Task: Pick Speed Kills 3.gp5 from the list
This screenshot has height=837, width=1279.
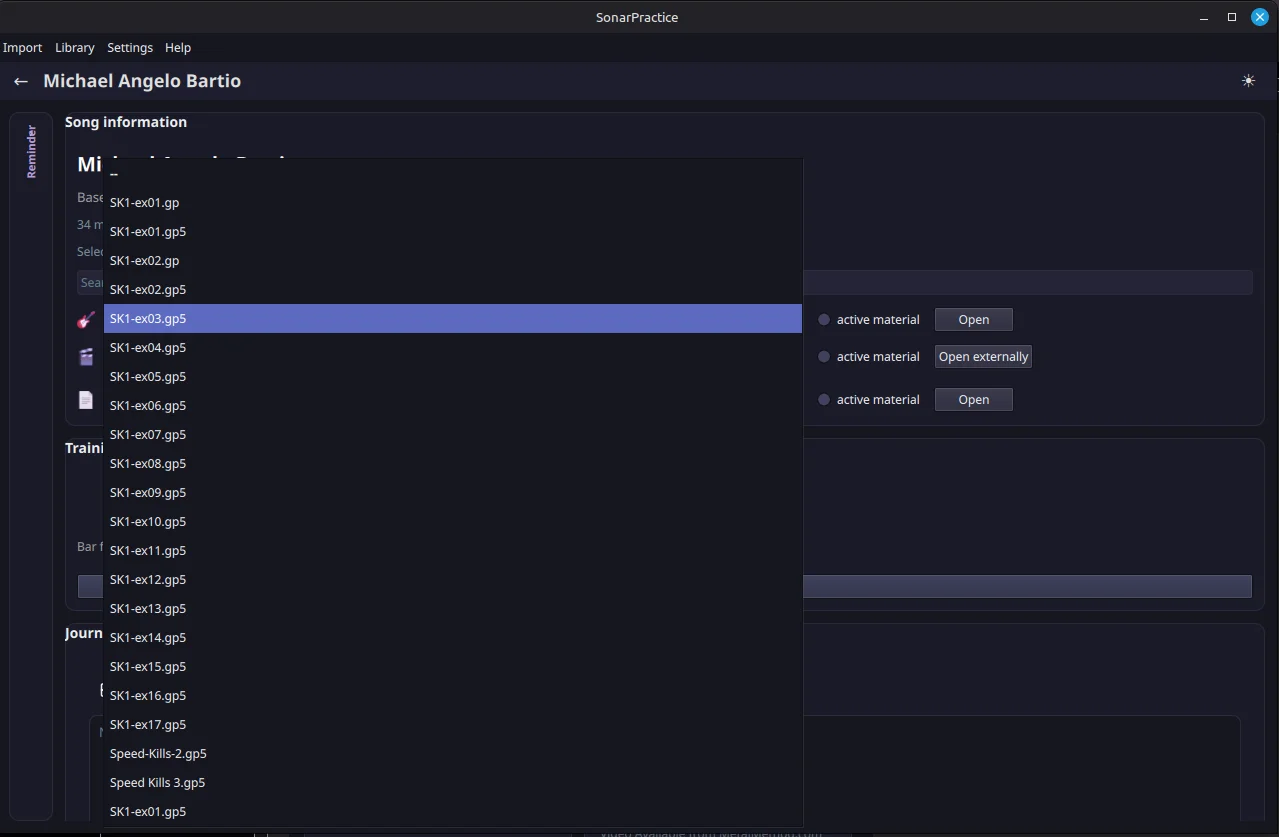Action: (x=453, y=783)
